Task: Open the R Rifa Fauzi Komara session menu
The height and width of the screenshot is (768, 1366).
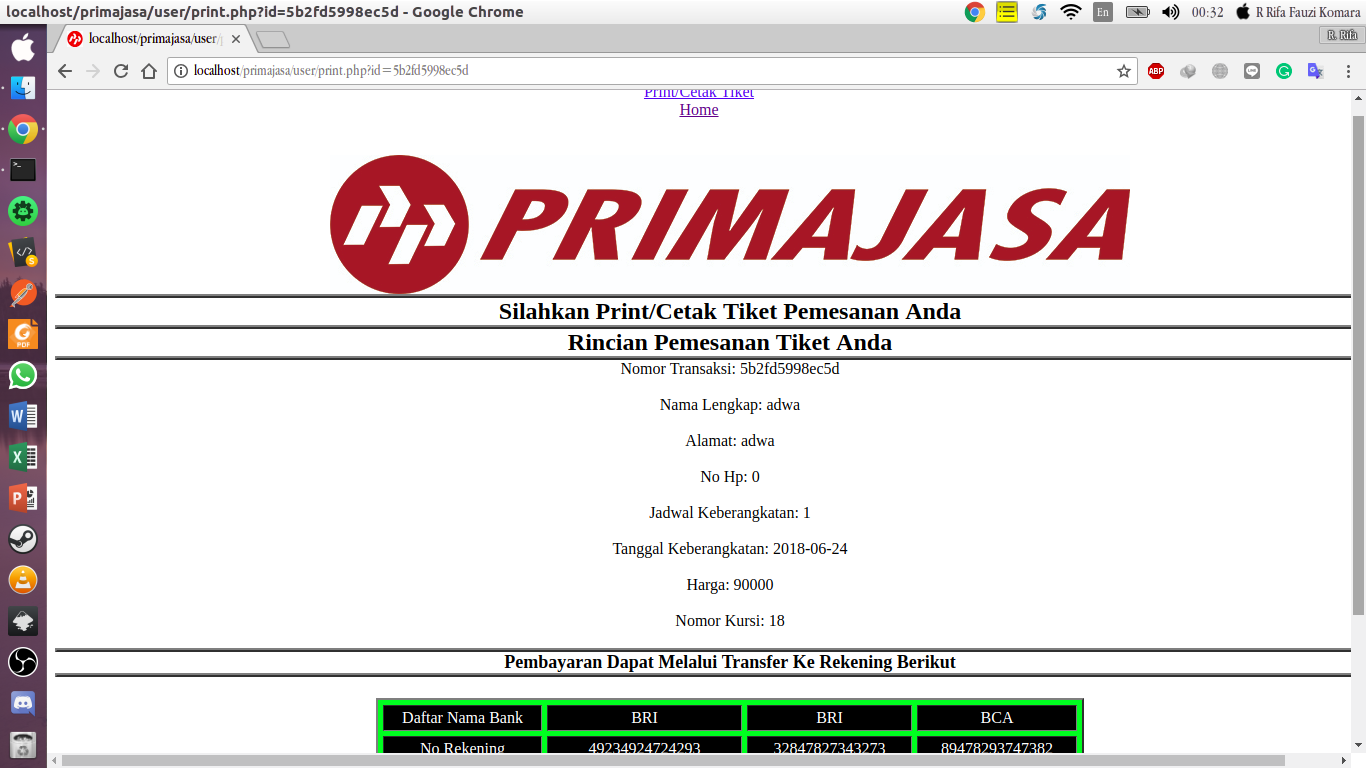Action: pos(1298,12)
